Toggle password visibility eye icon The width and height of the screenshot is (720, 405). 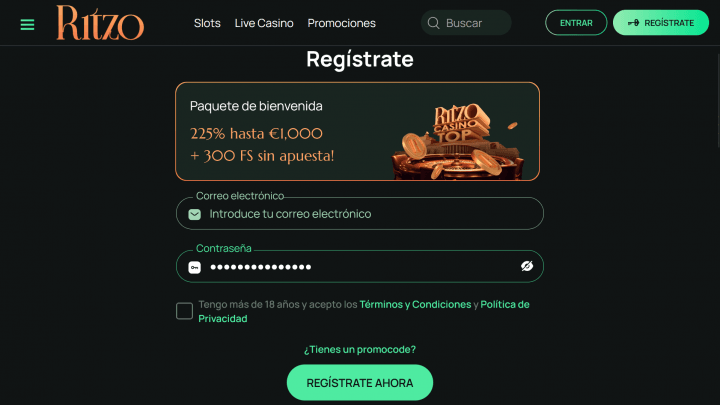point(527,266)
